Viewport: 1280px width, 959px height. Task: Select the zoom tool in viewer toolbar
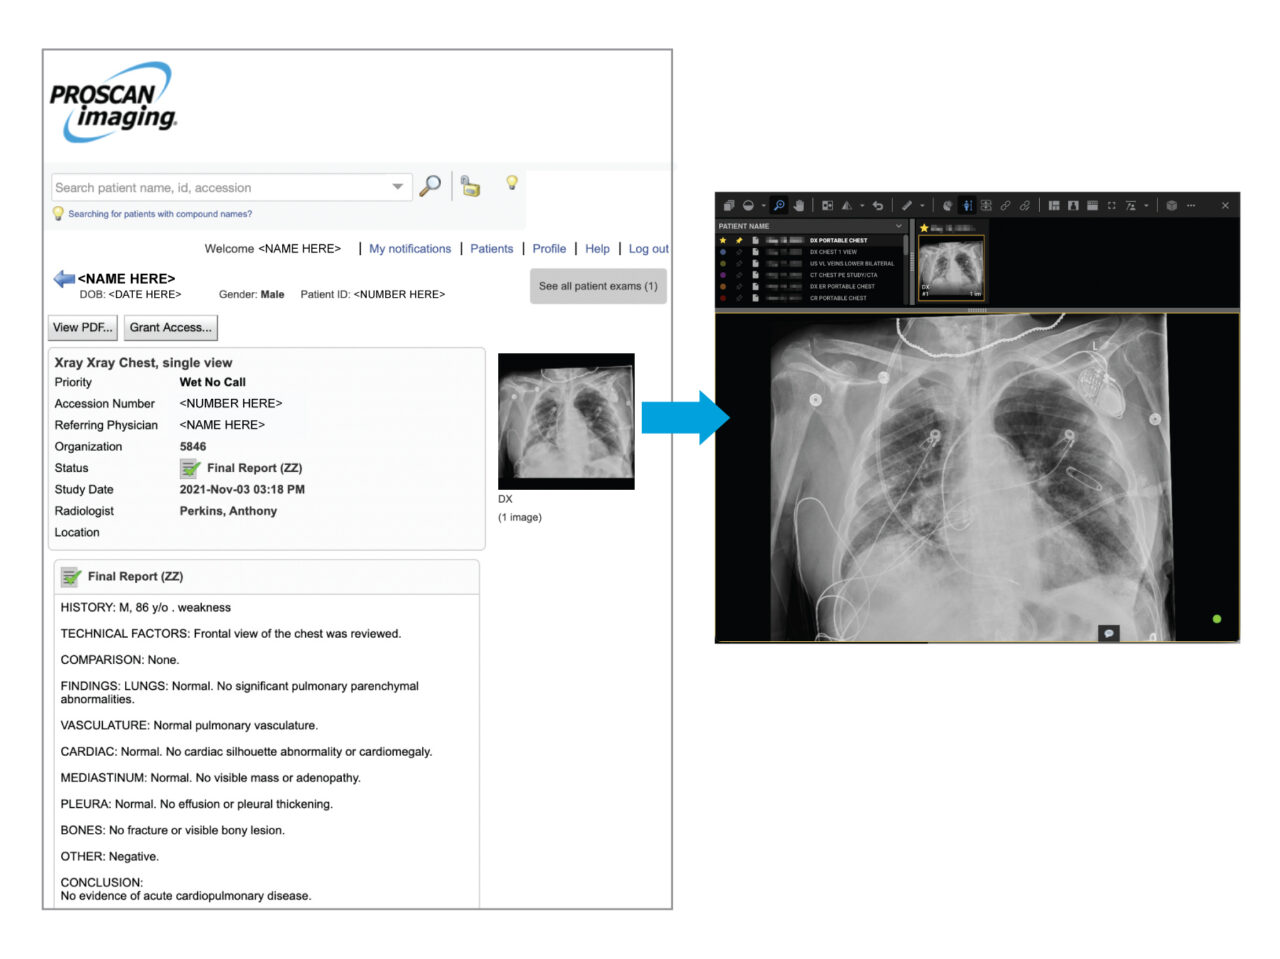[778, 206]
